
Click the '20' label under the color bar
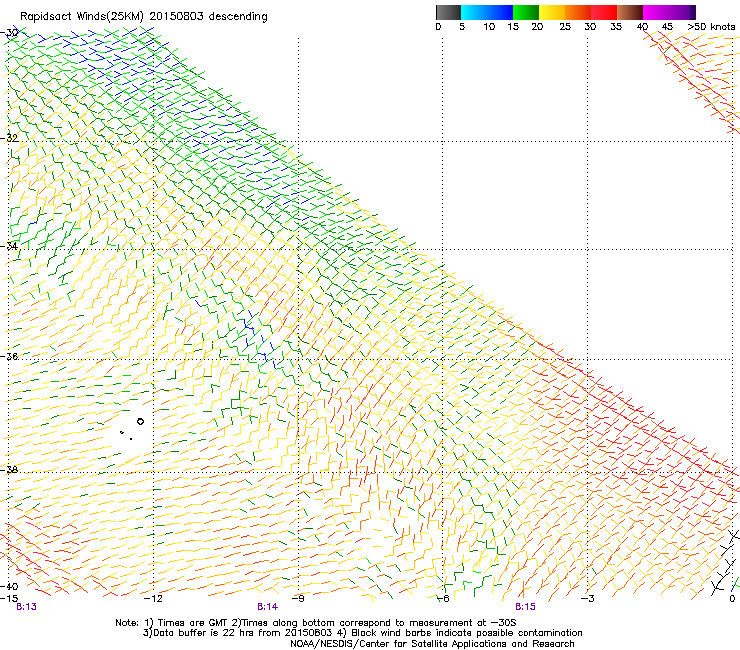[537, 27]
